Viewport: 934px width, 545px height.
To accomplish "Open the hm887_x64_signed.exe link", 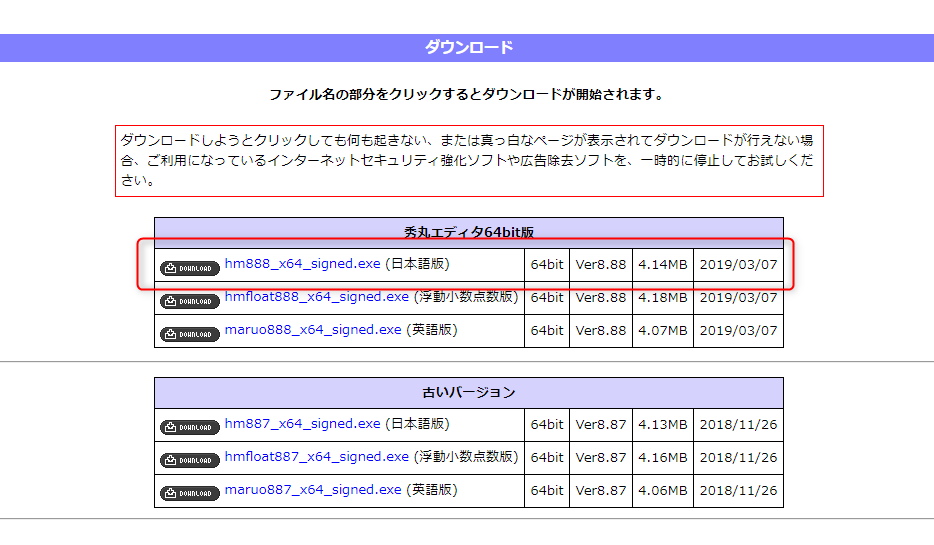I will [x=302, y=423].
